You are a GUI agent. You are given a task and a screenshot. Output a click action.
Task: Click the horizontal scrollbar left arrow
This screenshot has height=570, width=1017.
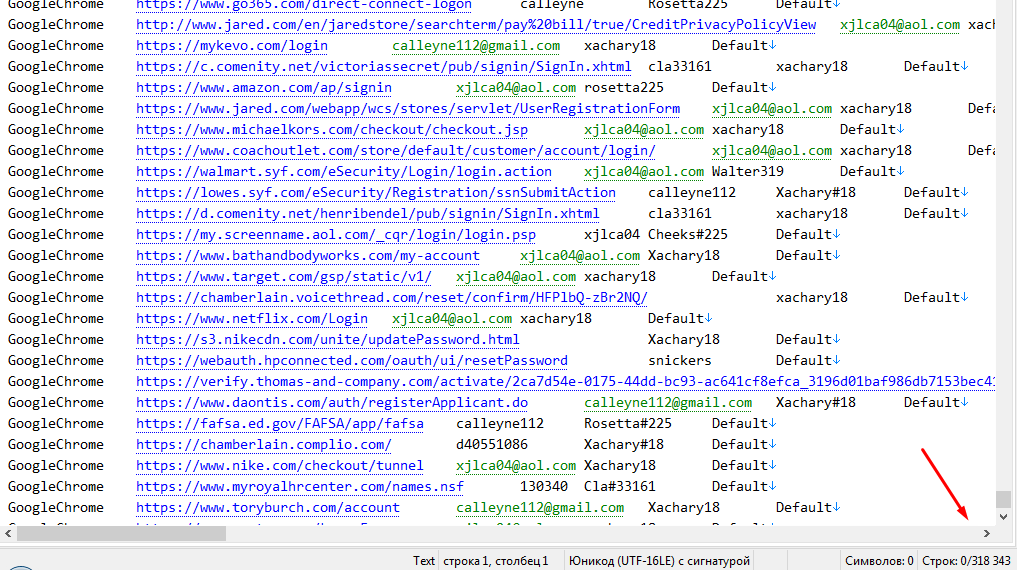click(8, 534)
